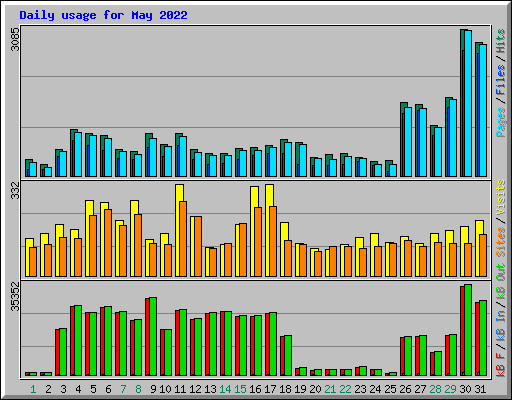
Task: Click the green kB Out bar for day 28
Action: pyautogui.click(x=438, y=363)
